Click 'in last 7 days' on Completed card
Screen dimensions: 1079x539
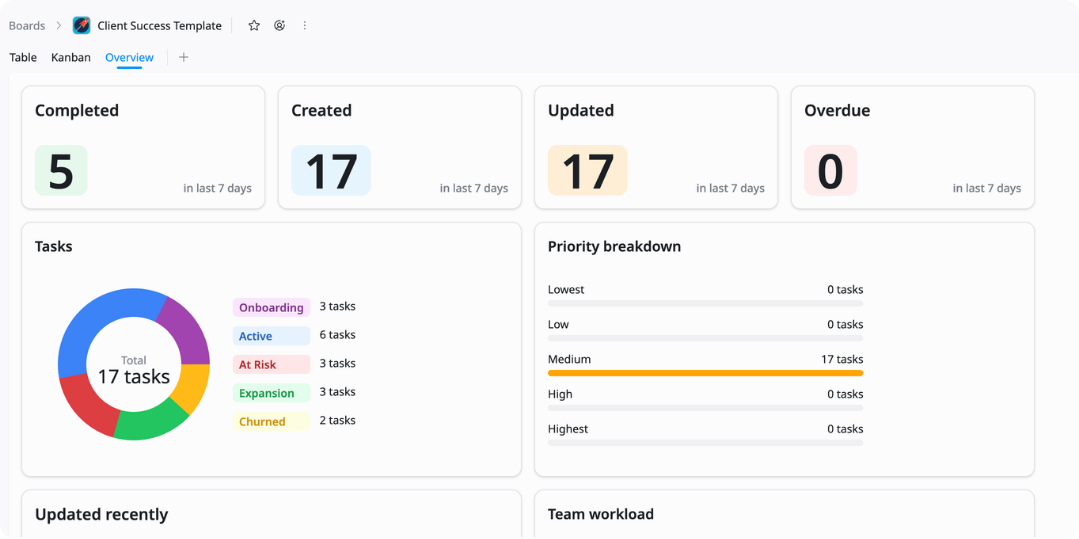217,188
